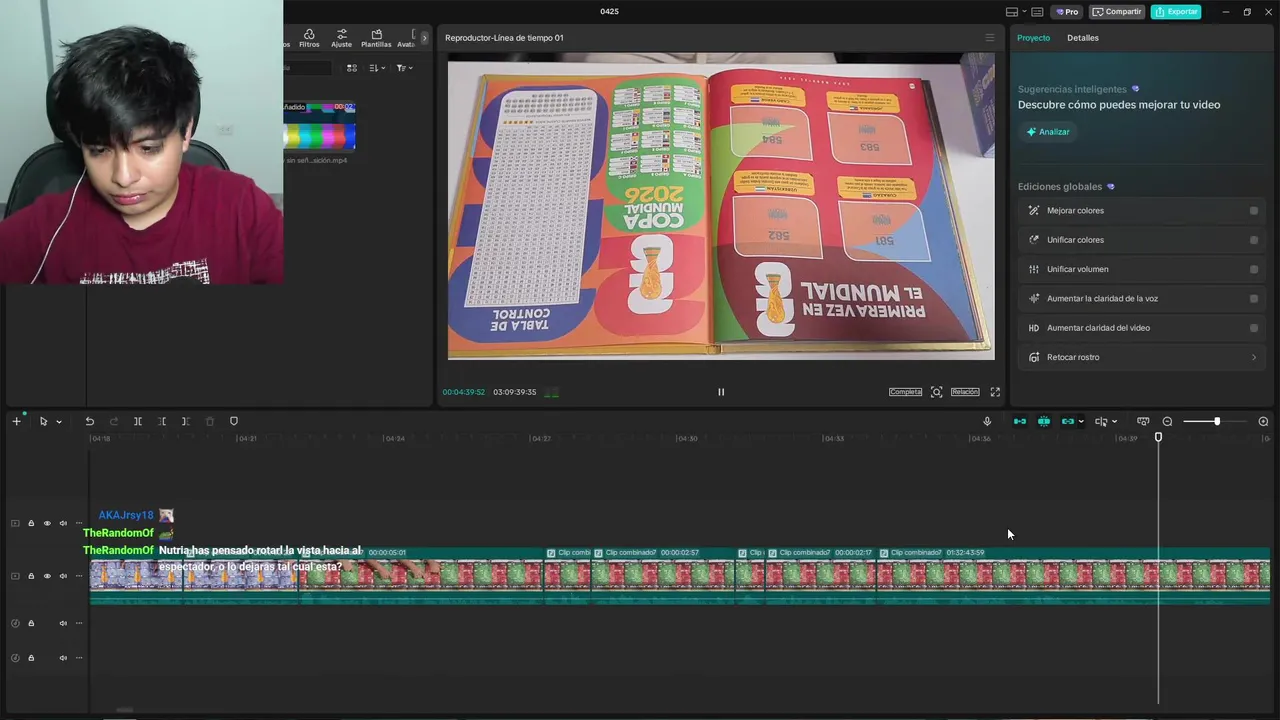Lock the first overlay video track
This screenshot has height=720, width=1280.
coord(31,523)
